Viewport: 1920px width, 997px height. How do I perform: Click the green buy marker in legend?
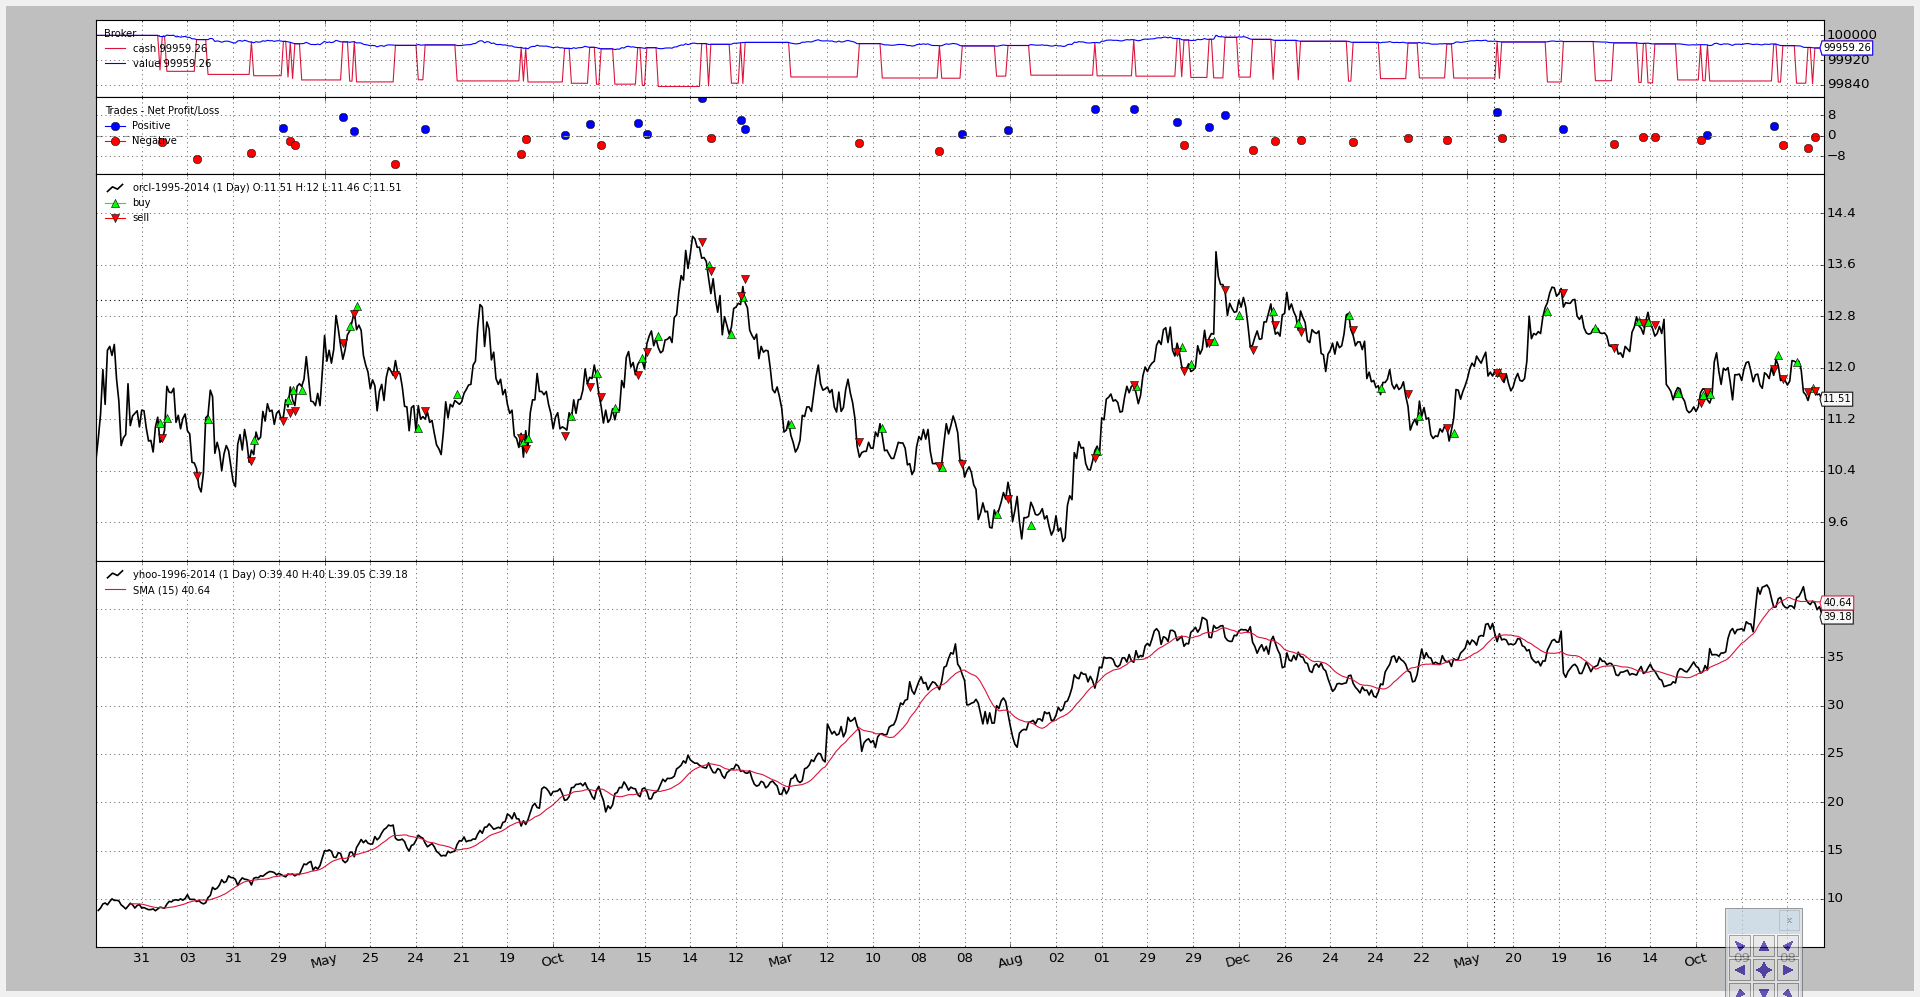115,203
